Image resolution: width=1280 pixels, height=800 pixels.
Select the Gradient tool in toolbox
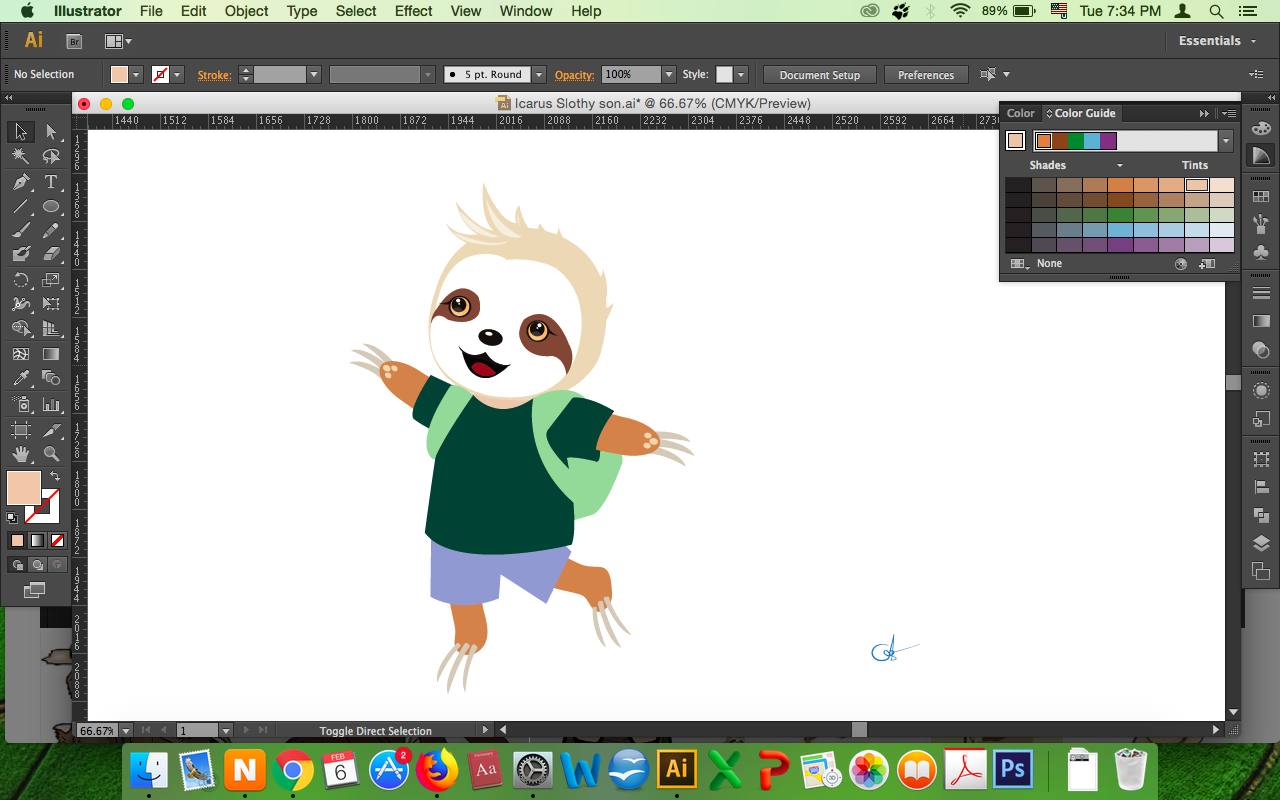[51, 354]
